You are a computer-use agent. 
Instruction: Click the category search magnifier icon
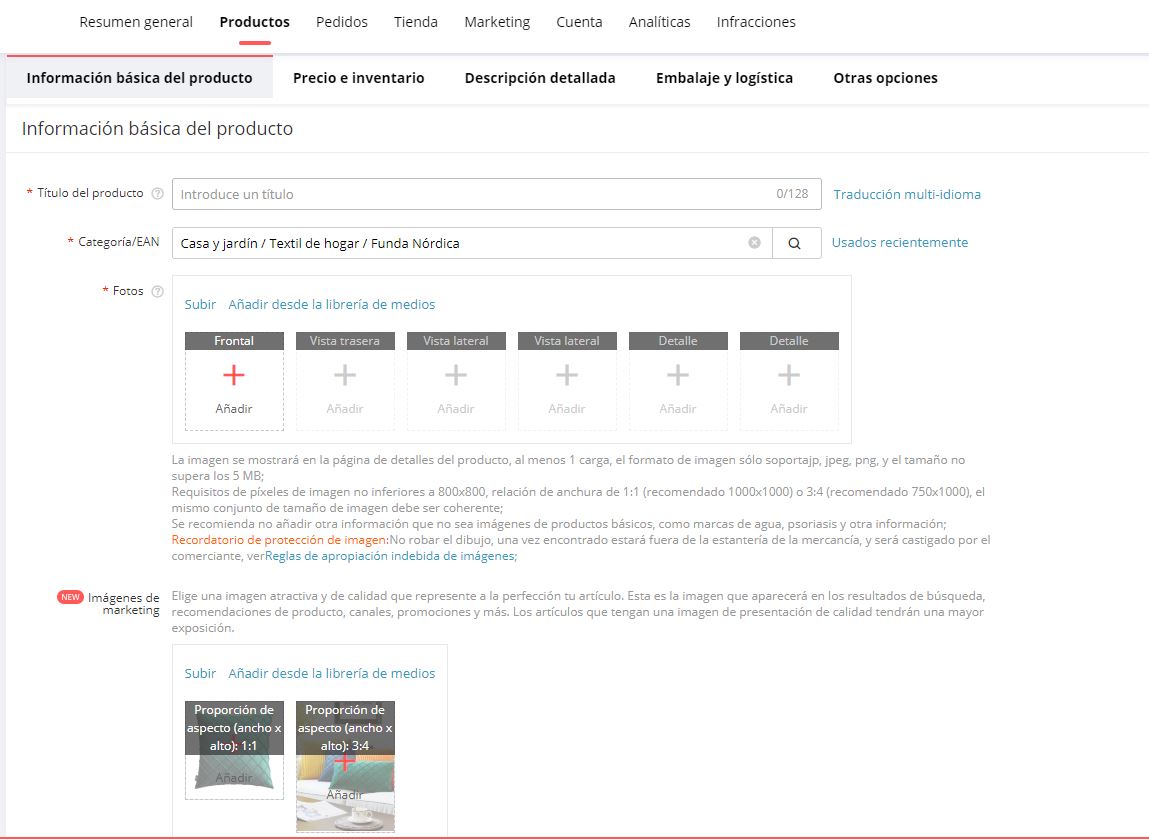pos(794,243)
